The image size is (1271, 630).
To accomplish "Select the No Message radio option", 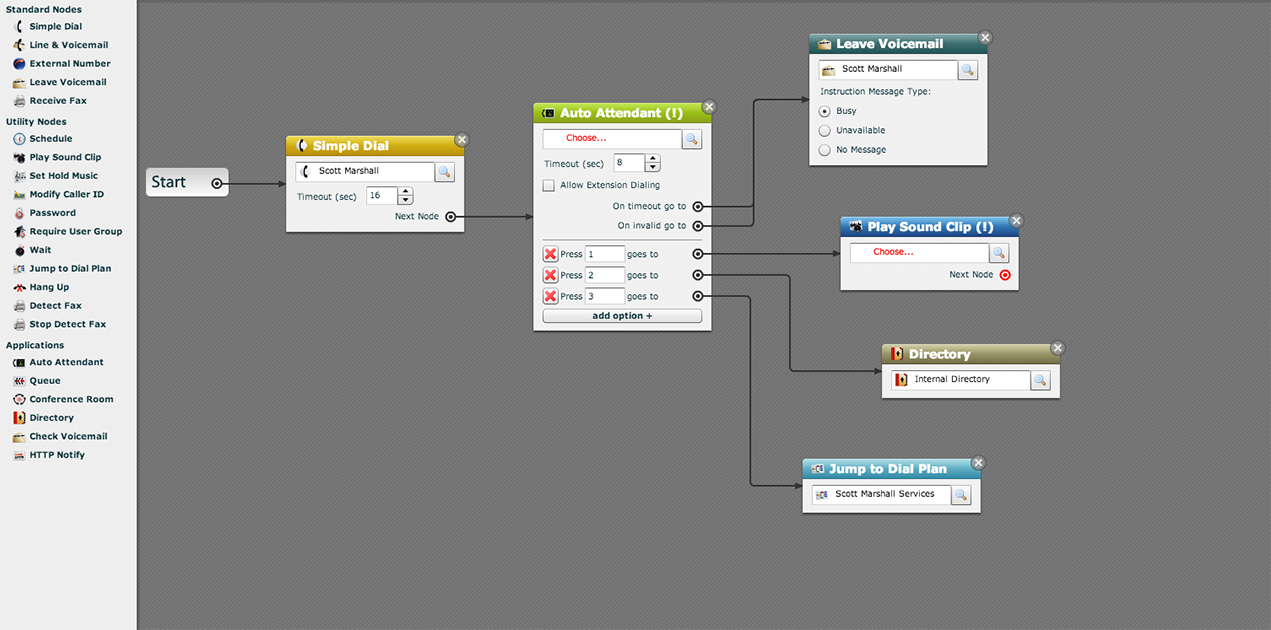I will pos(825,150).
